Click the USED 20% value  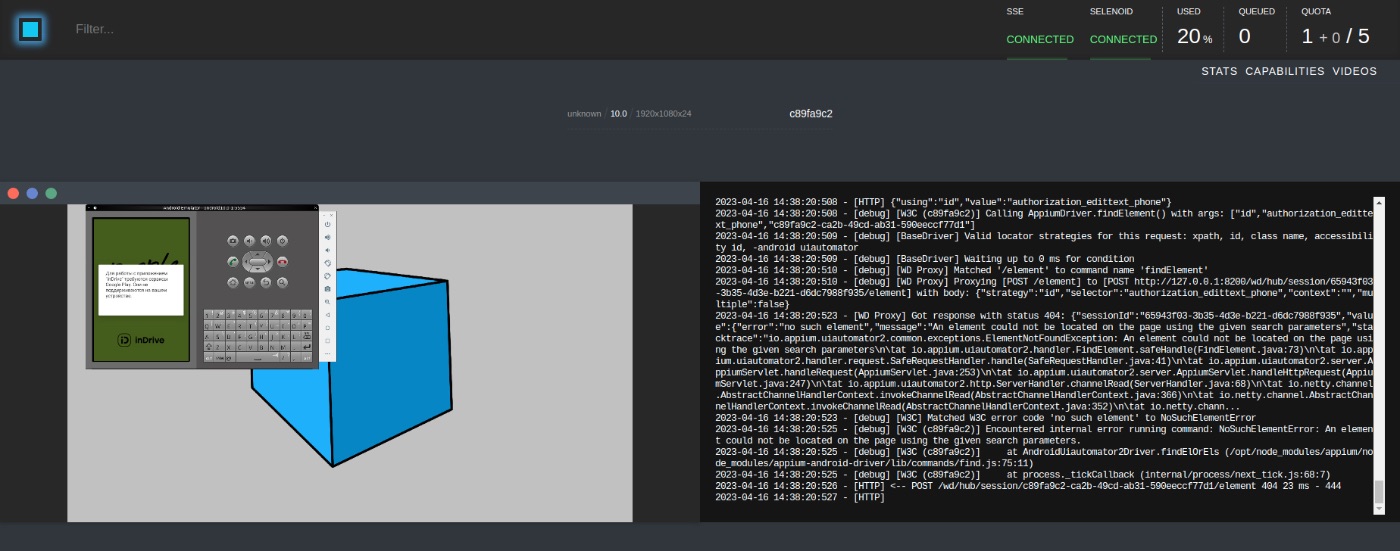tap(1194, 37)
